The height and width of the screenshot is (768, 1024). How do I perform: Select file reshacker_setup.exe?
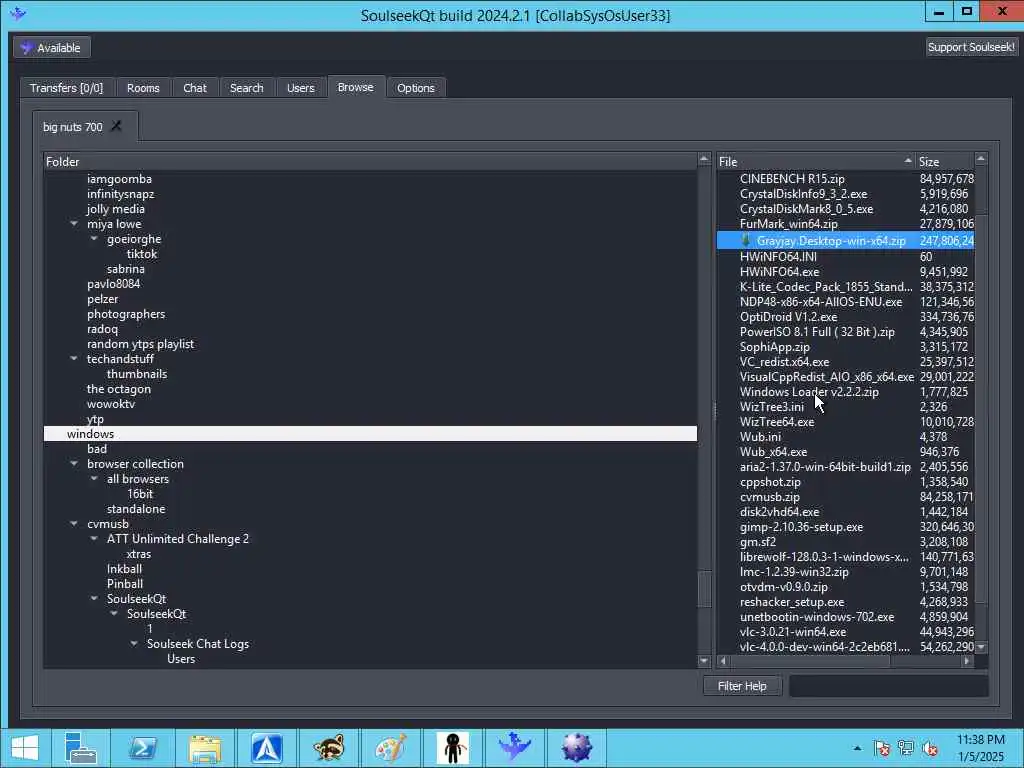(792, 602)
